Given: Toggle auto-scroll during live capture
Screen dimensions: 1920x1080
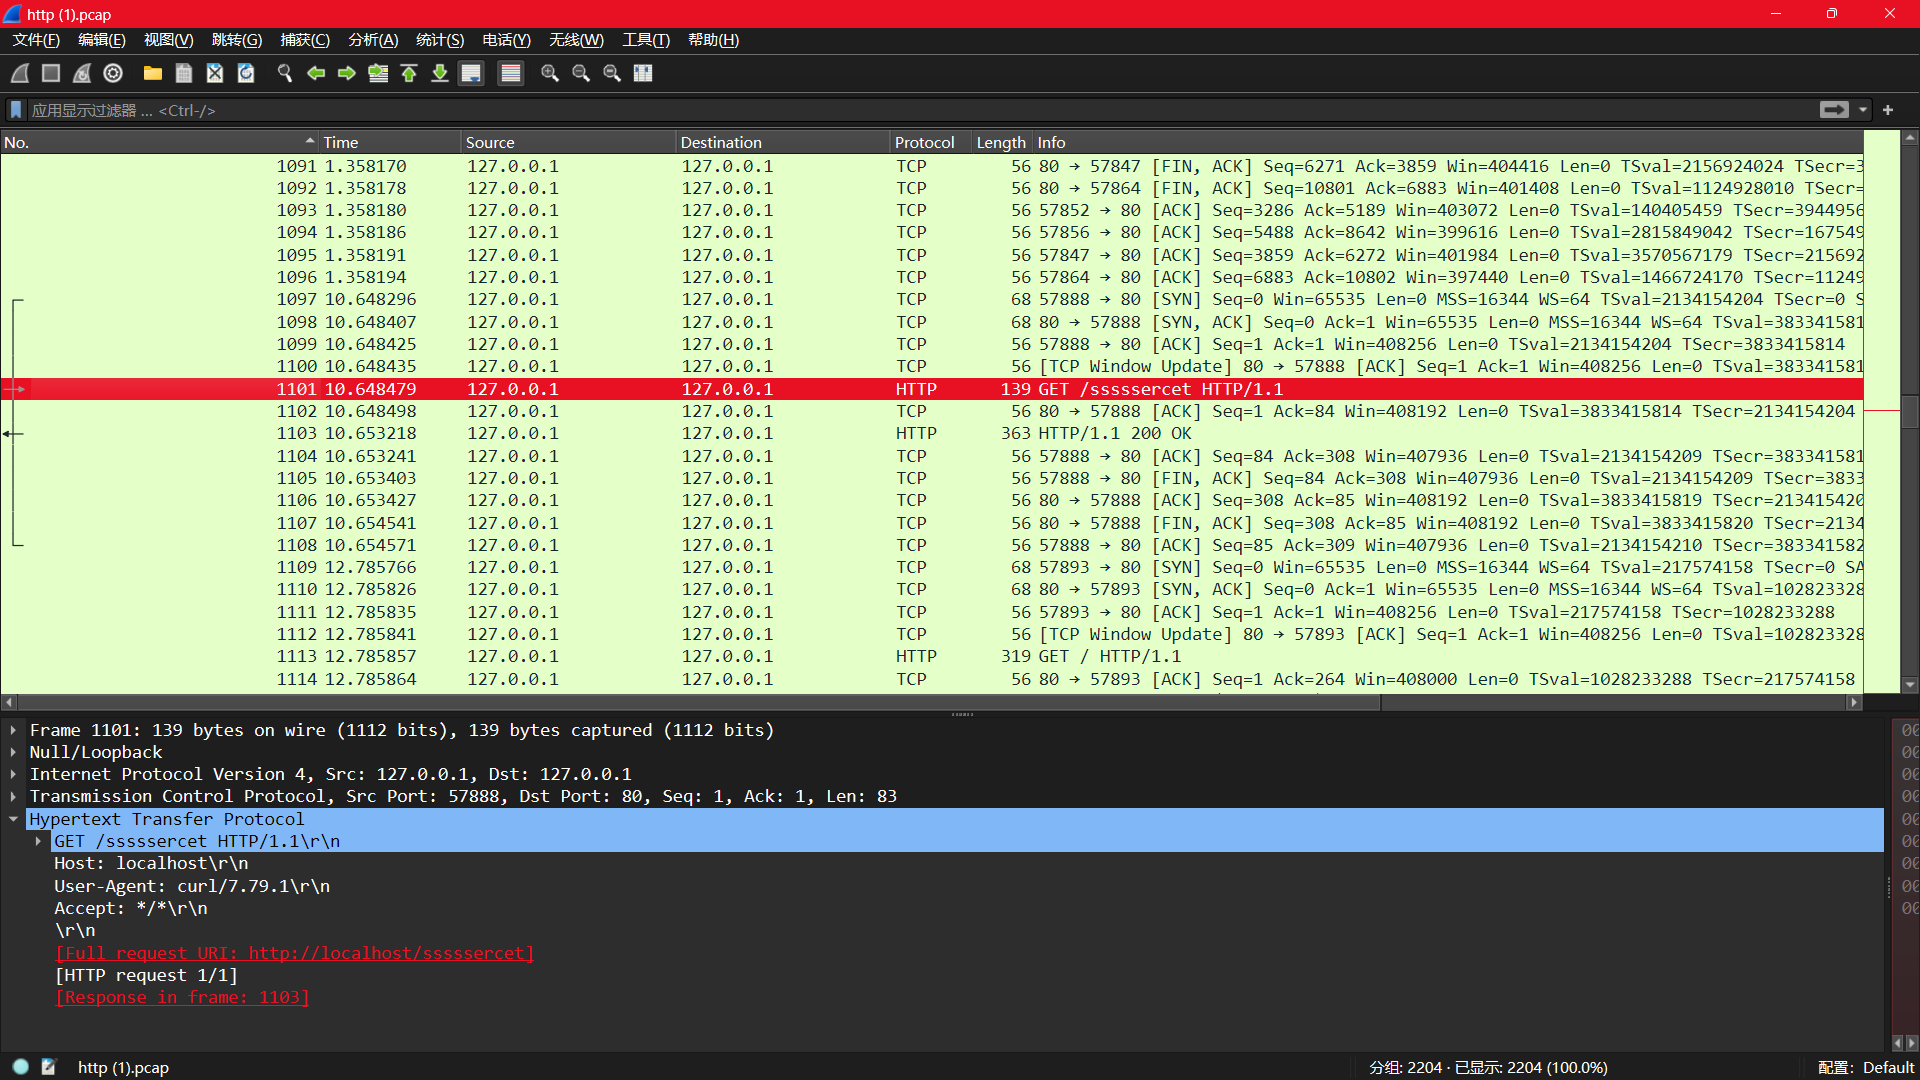Looking at the screenshot, I should (x=471, y=73).
